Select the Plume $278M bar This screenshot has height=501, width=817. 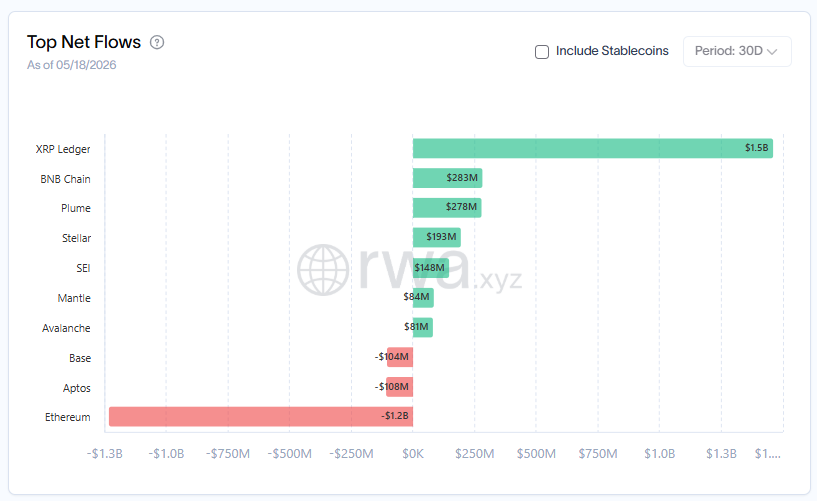[447, 208]
